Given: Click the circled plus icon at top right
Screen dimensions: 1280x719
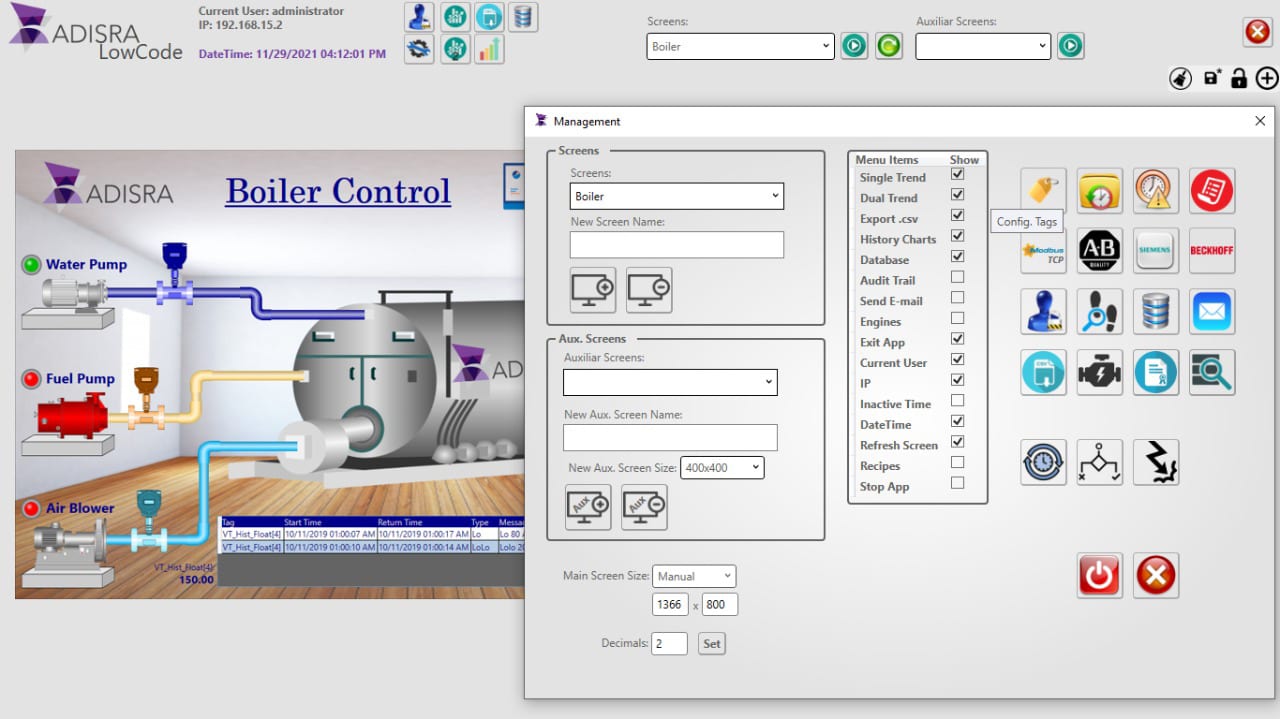Looking at the screenshot, I should tap(1267, 78).
